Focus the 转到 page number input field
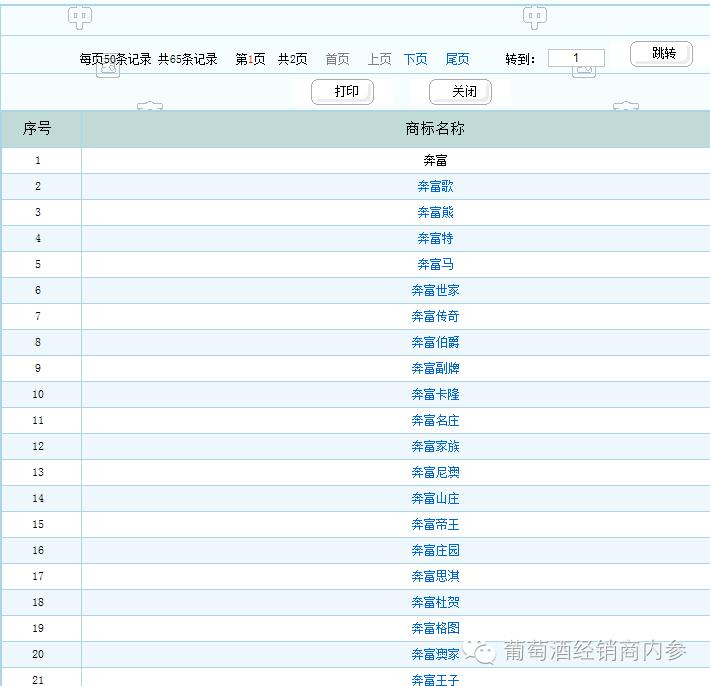The width and height of the screenshot is (710, 686). tap(576, 58)
